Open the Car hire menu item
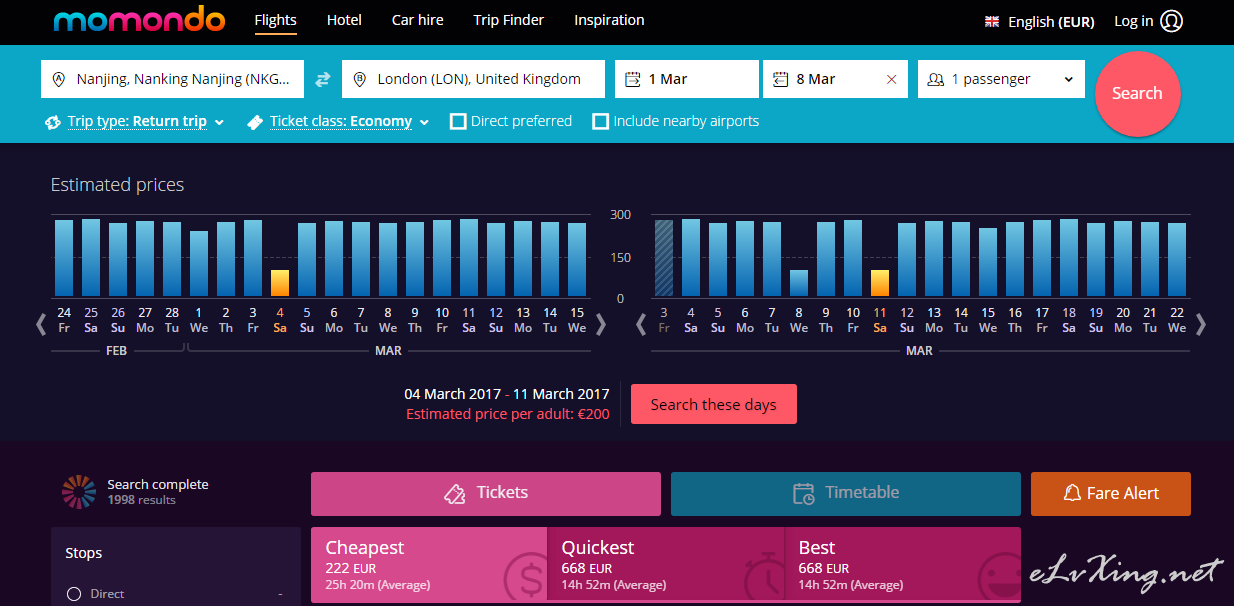This screenshot has height=606, width=1234. tap(418, 20)
